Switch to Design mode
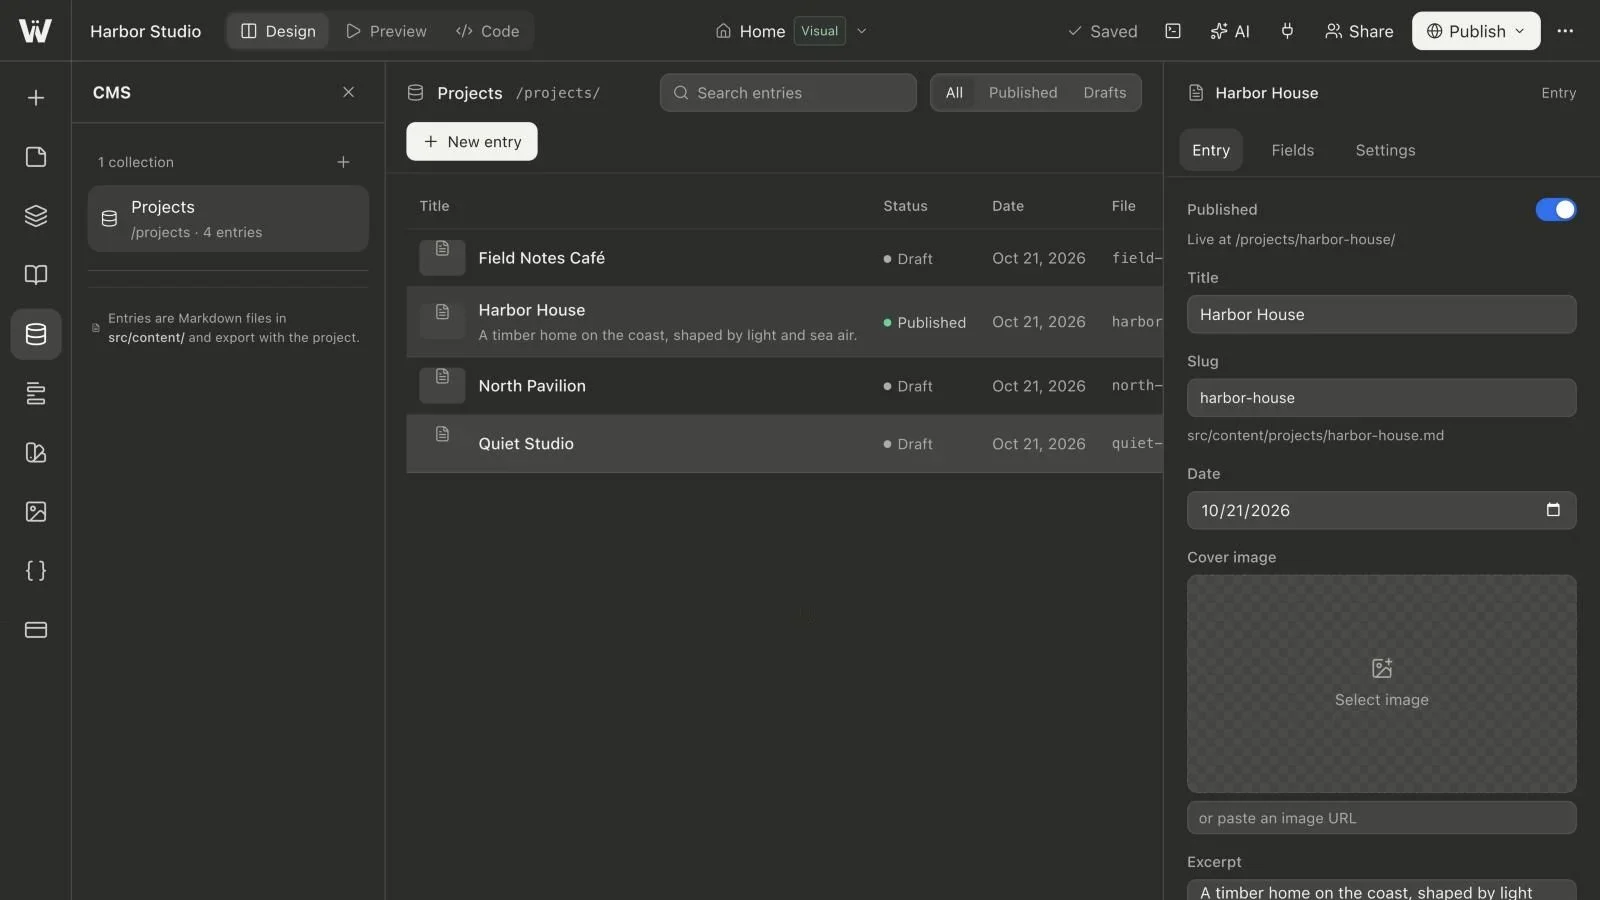 [x=278, y=31]
